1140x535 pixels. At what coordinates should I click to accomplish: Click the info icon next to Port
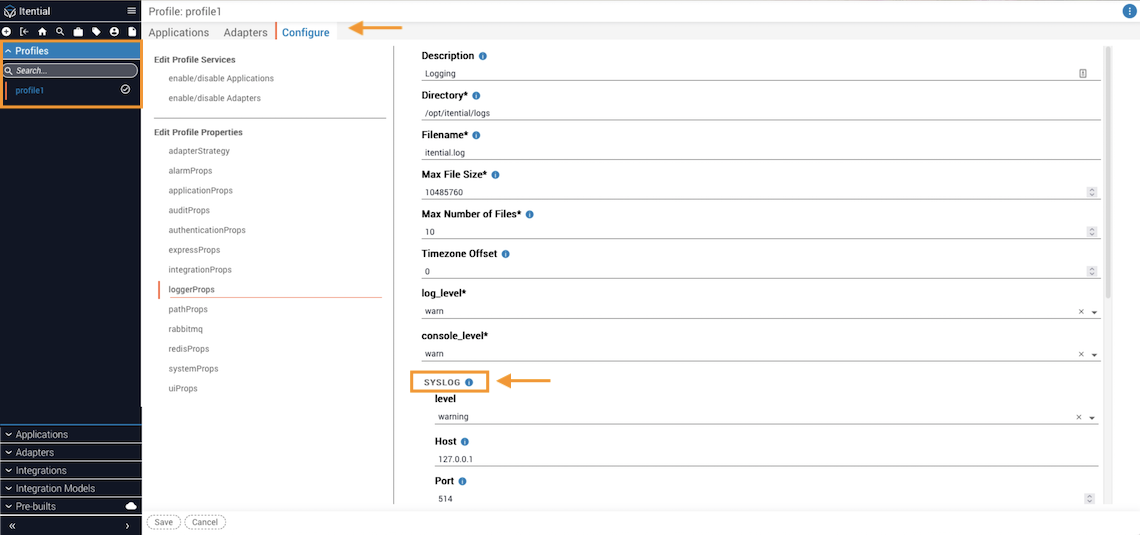(462, 481)
